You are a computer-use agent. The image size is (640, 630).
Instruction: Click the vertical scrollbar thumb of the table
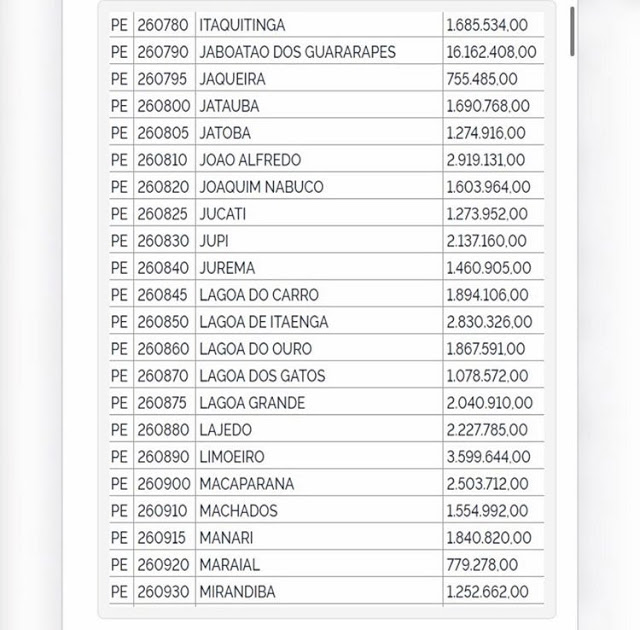[572, 31]
